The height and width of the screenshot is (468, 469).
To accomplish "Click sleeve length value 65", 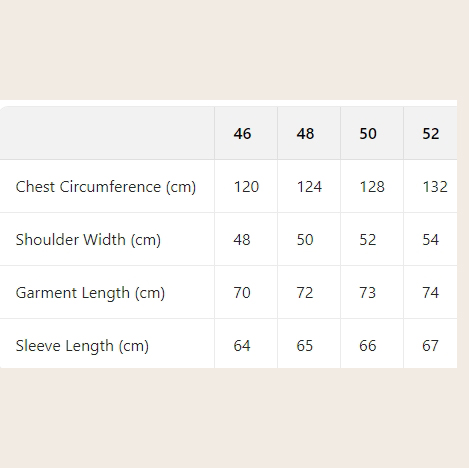I will pyautogui.click(x=305, y=346).
